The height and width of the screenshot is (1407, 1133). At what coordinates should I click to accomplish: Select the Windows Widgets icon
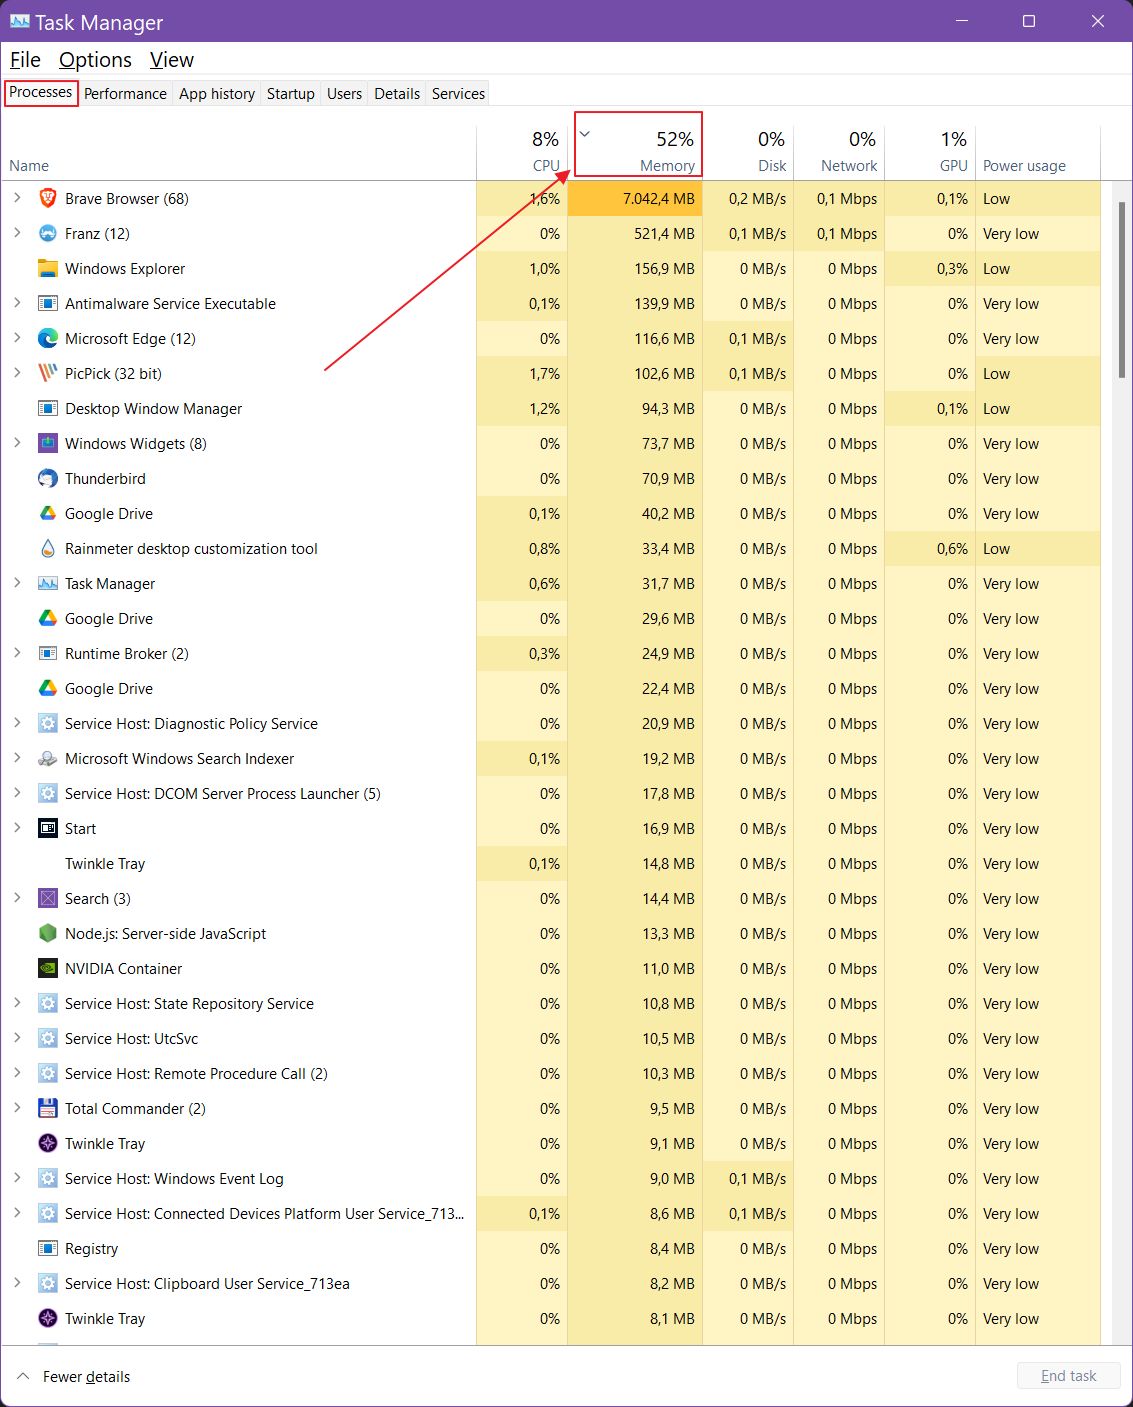(x=47, y=443)
